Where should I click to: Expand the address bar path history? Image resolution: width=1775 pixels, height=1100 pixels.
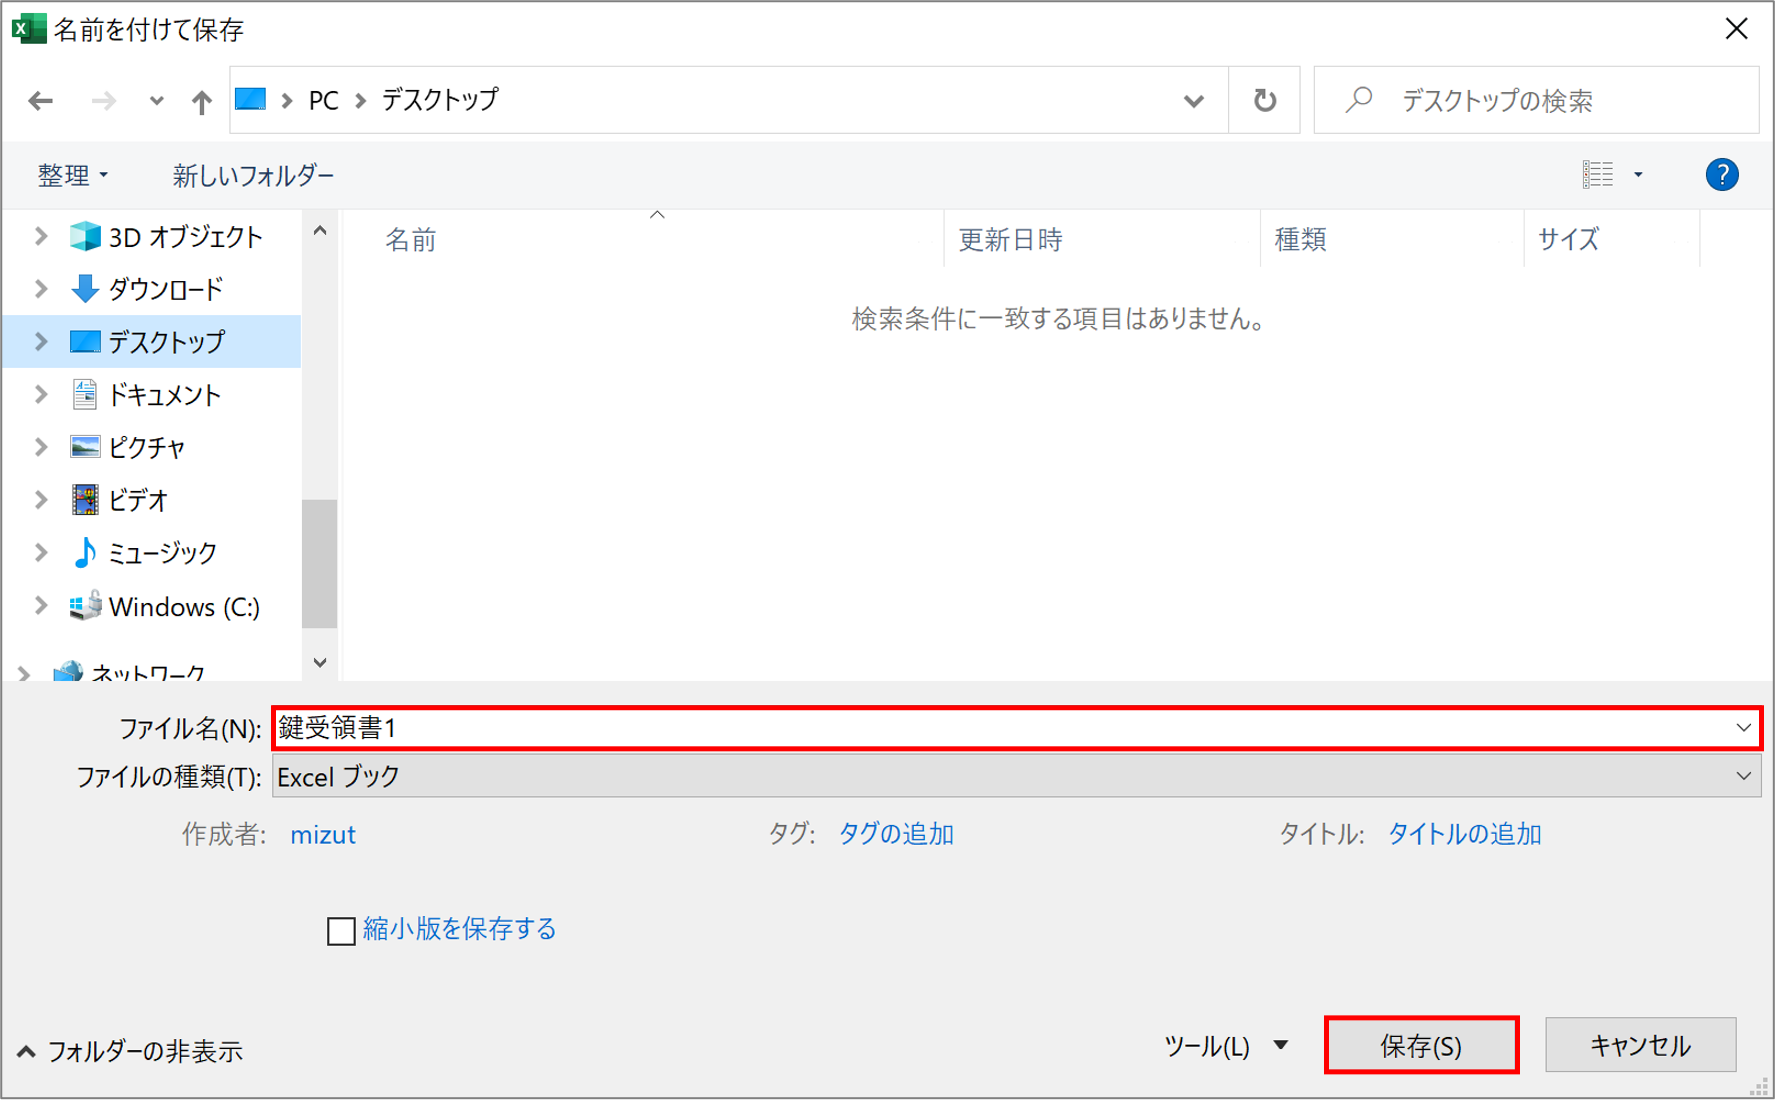[1193, 101]
